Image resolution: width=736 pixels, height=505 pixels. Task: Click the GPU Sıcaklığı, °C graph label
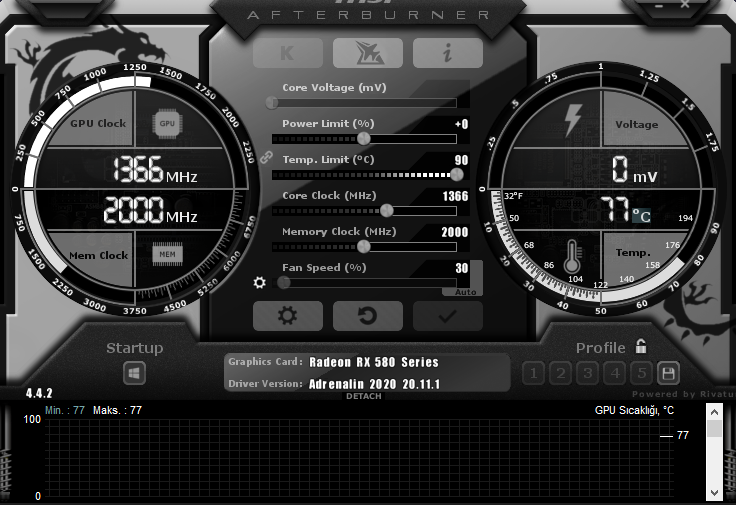click(634, 410)
